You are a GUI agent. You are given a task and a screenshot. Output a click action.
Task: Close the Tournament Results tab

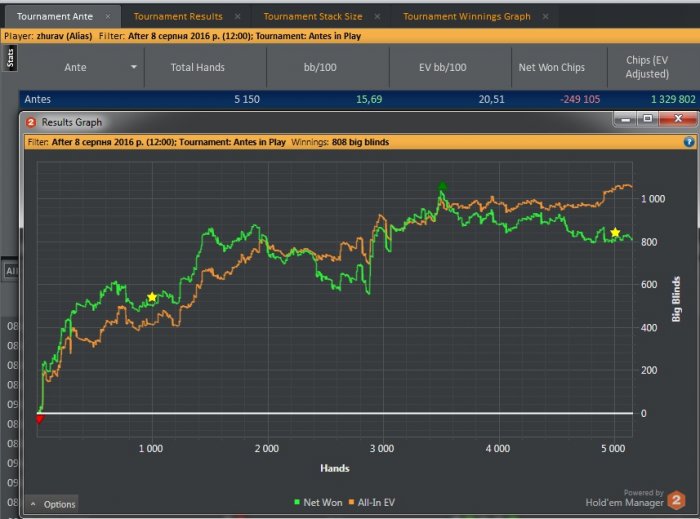(237, 17)
